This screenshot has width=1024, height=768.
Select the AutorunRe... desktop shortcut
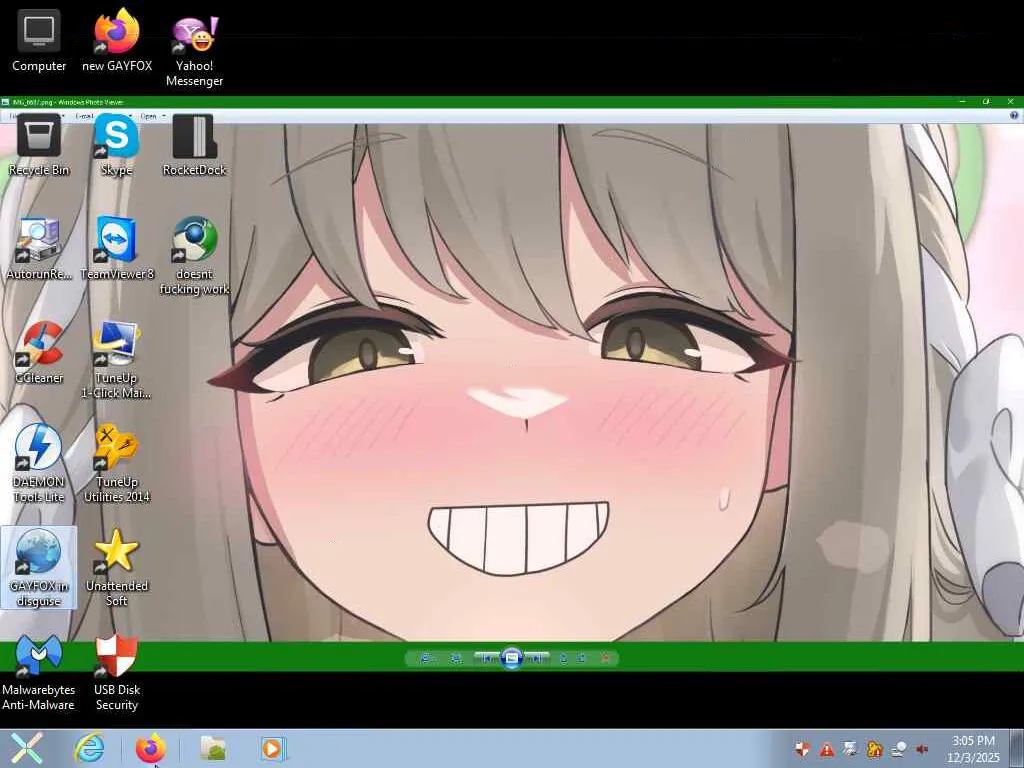39,249
